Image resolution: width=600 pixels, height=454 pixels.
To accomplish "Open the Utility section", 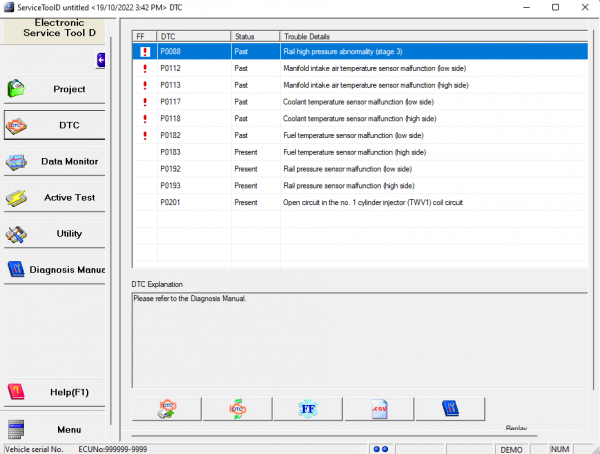I will pos(54,233).
